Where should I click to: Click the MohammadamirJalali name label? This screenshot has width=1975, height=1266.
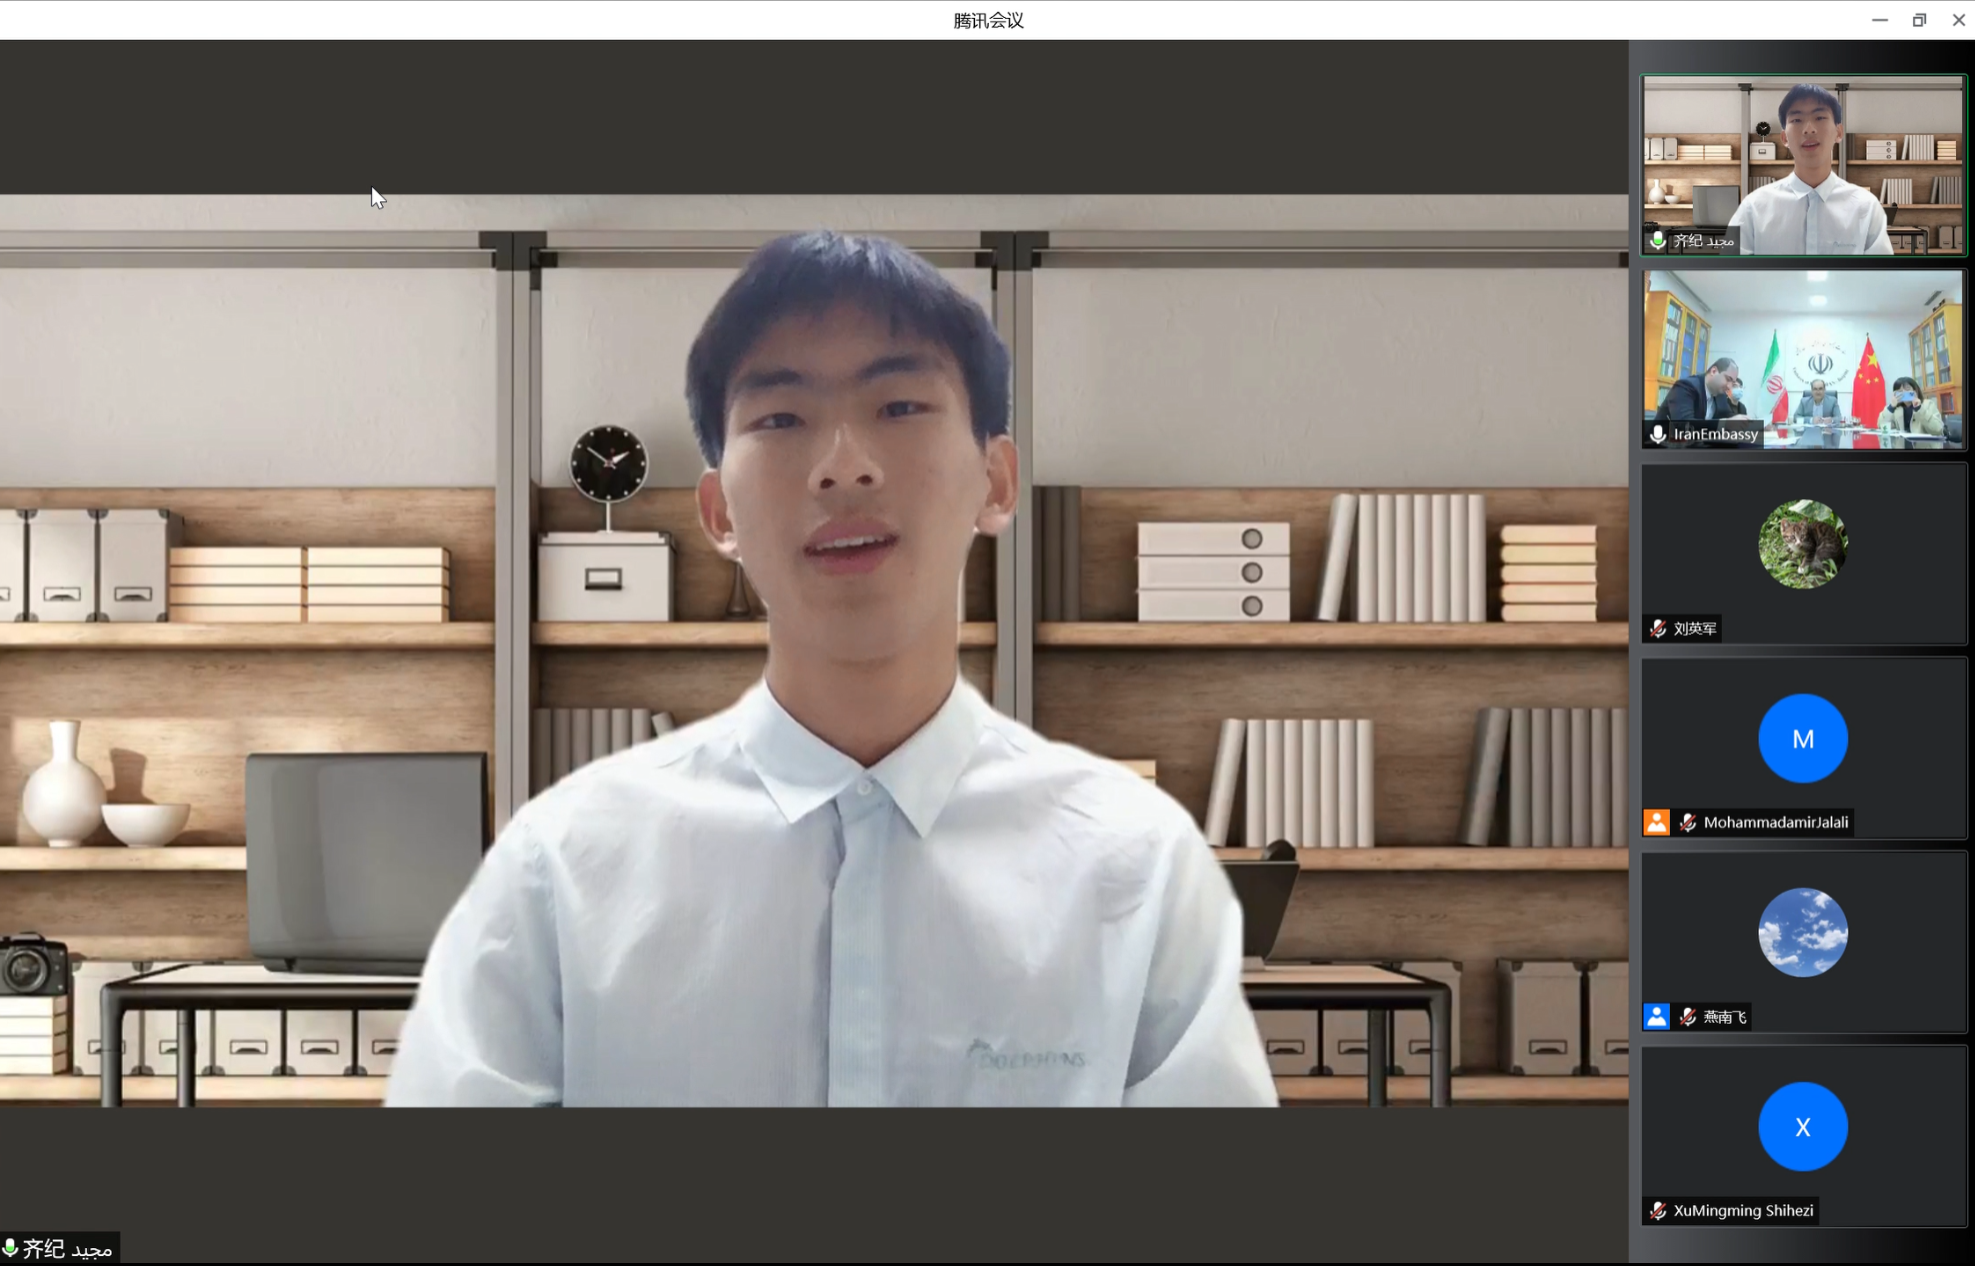tap(1775, 822)
